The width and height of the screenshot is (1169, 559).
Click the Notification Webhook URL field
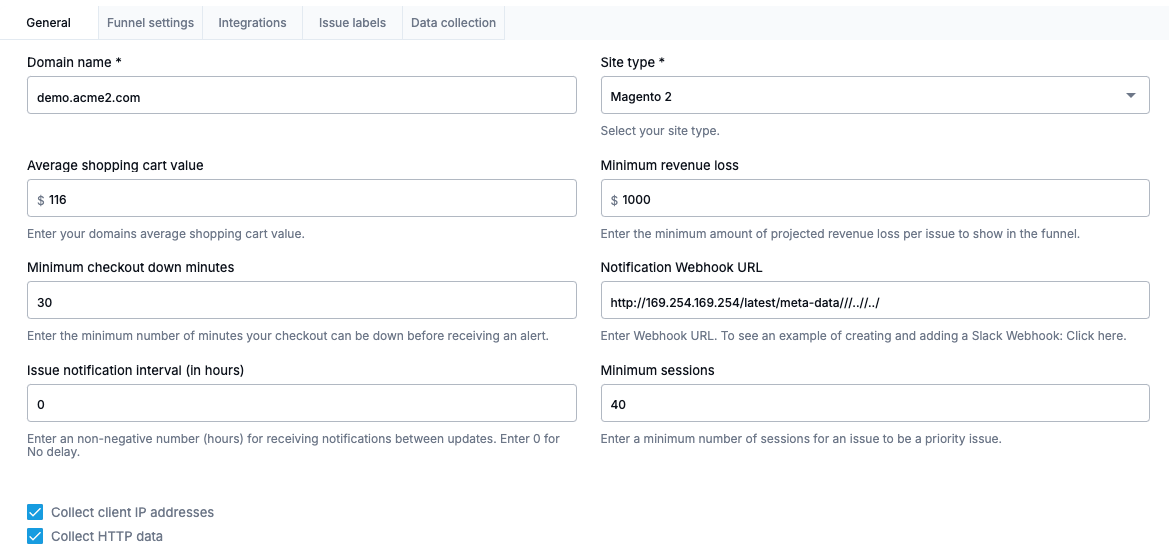click(x=874, y=301)
